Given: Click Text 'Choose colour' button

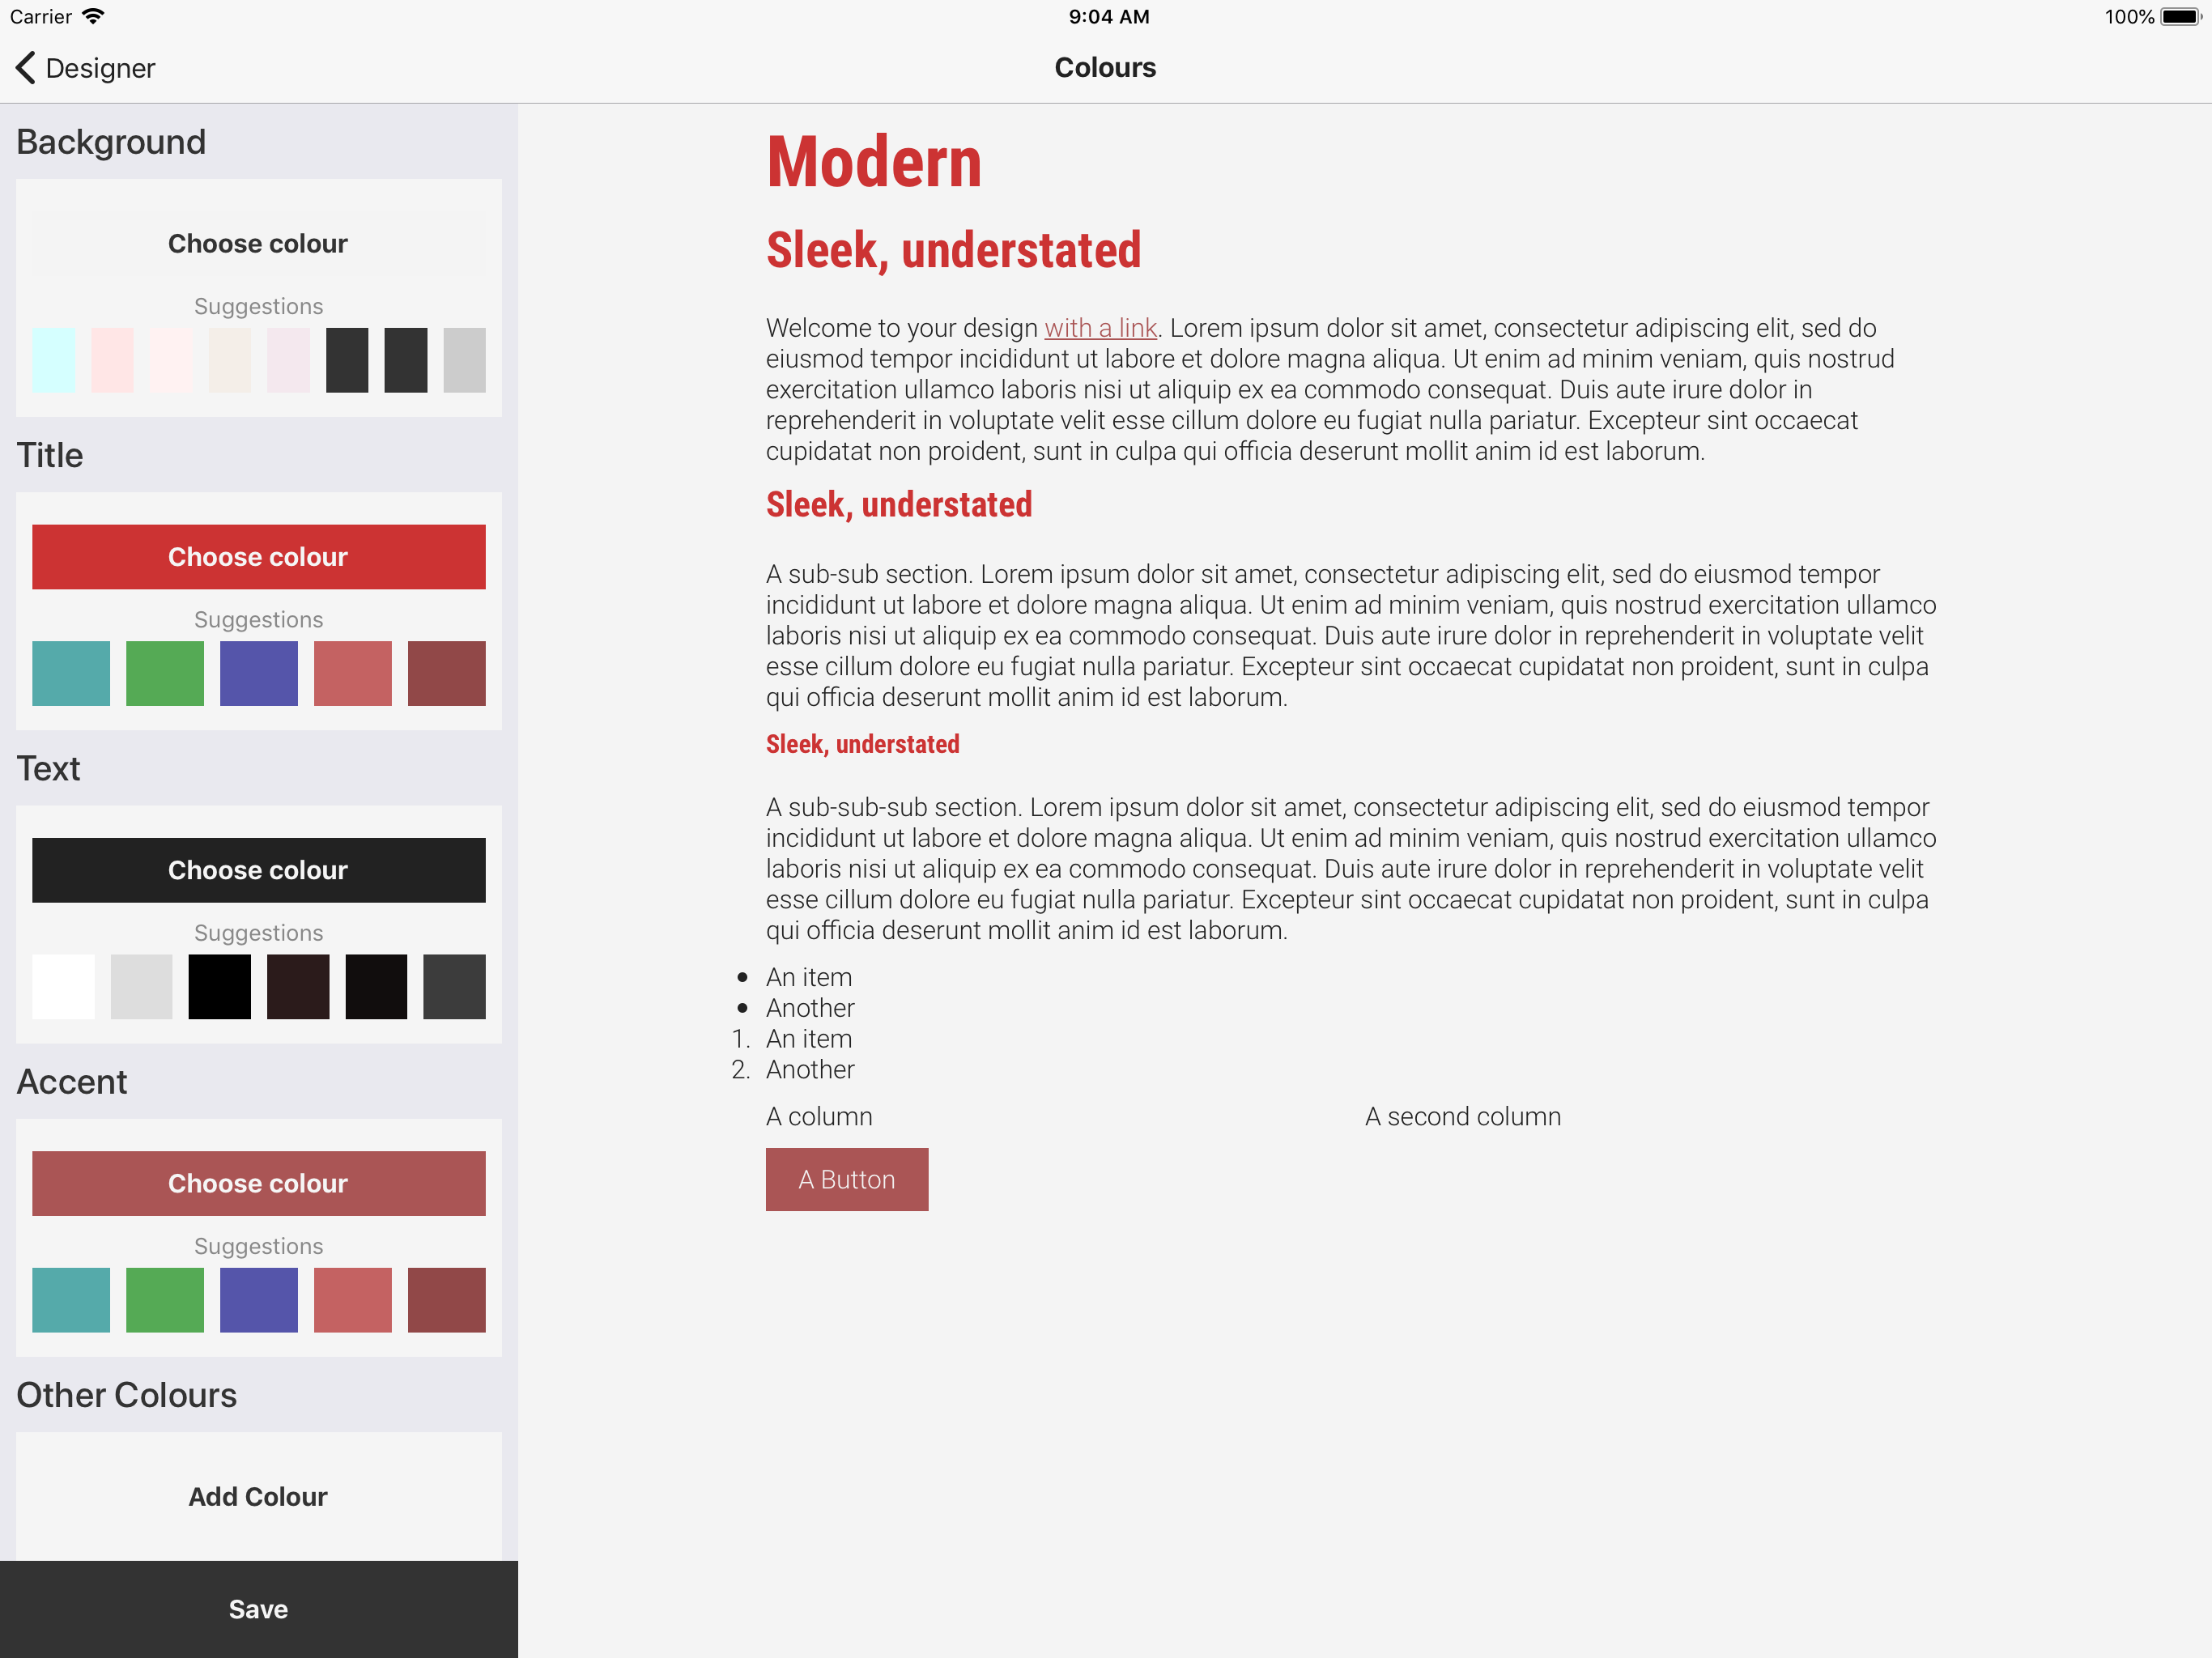Looking at the screenshot, I should [256, 869].
